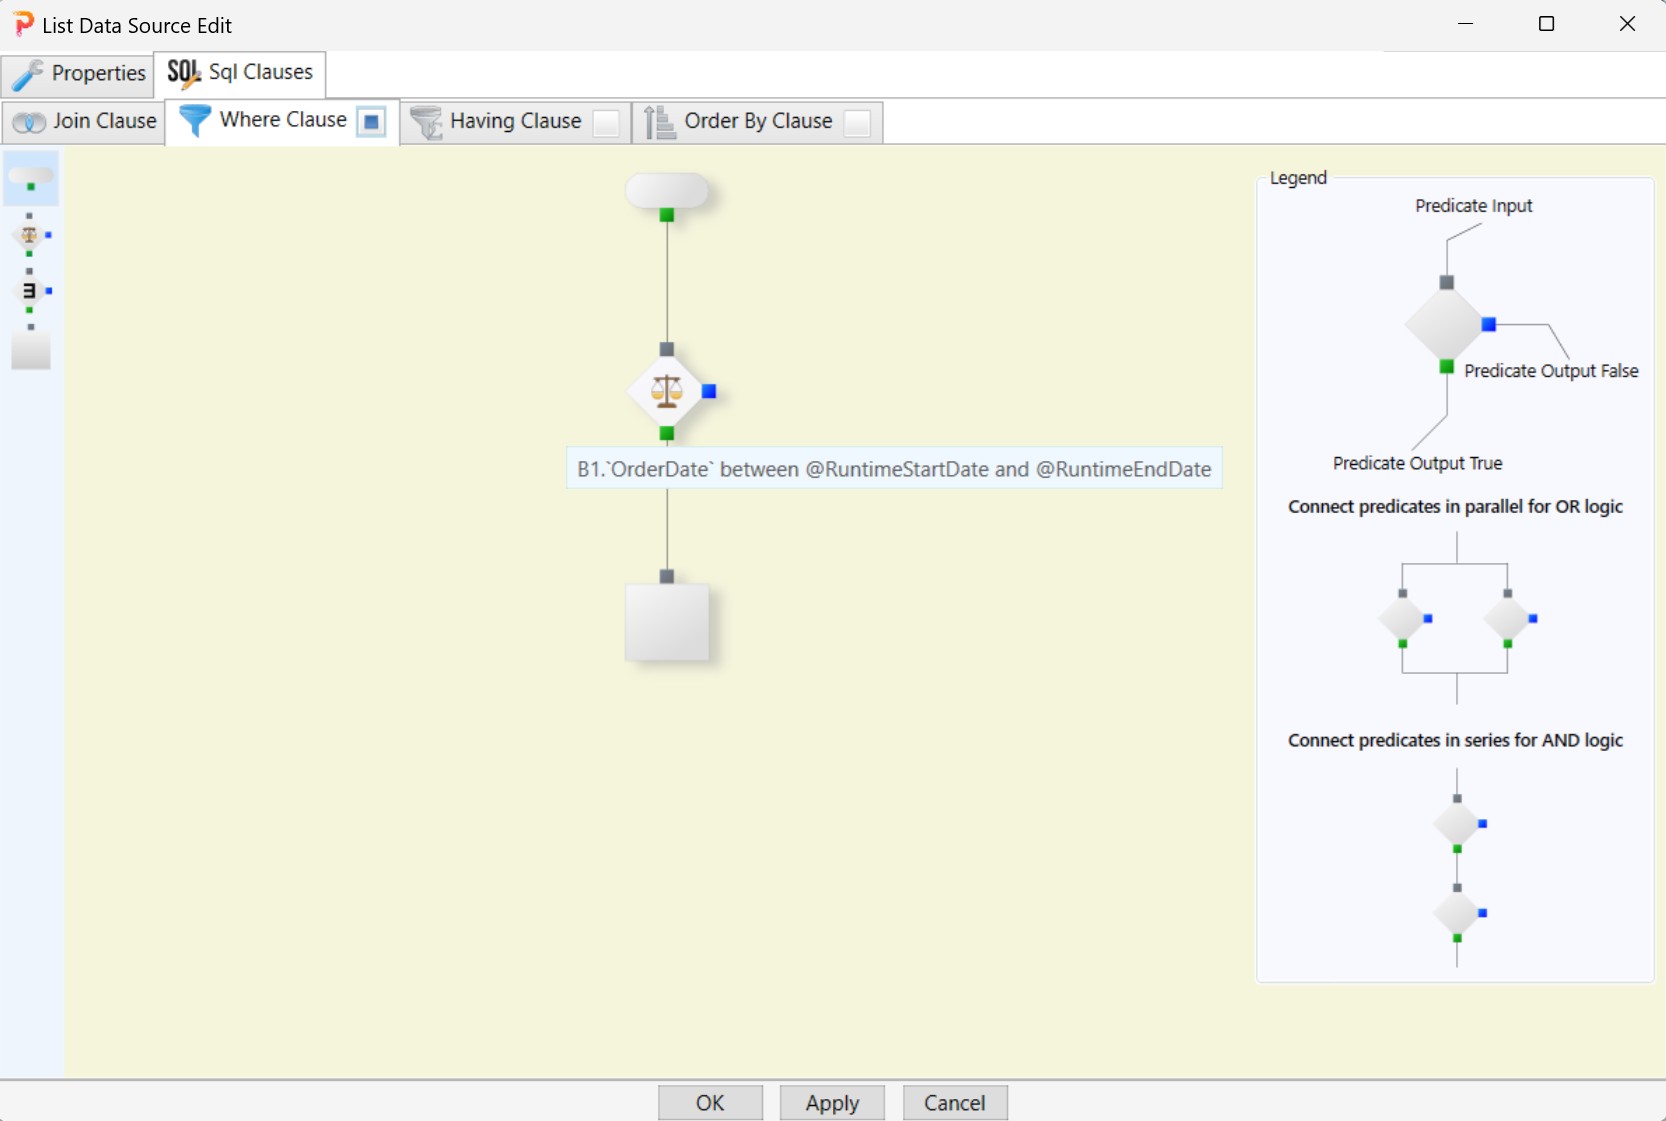This screenshot has height=1121, width=1666.
Task: Click the legend's large predicate diamond
Action: coord(1446,324)
